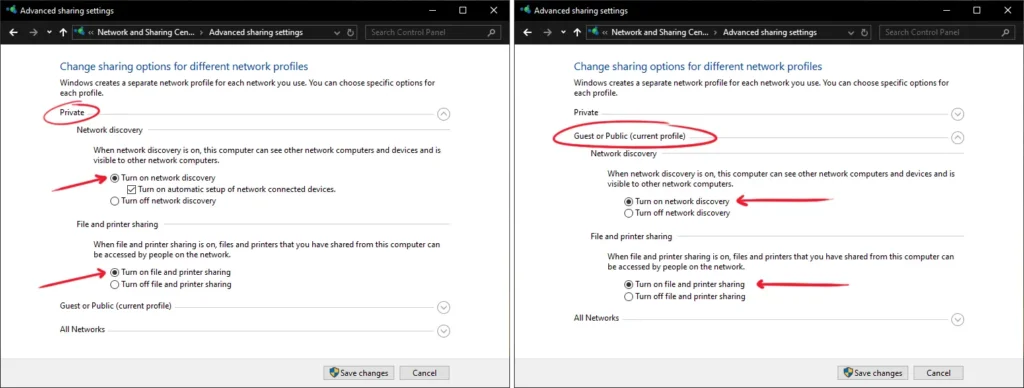Select Turn on file and printer sharing, right window
The image size is (1024, 388).
[684, 285]
